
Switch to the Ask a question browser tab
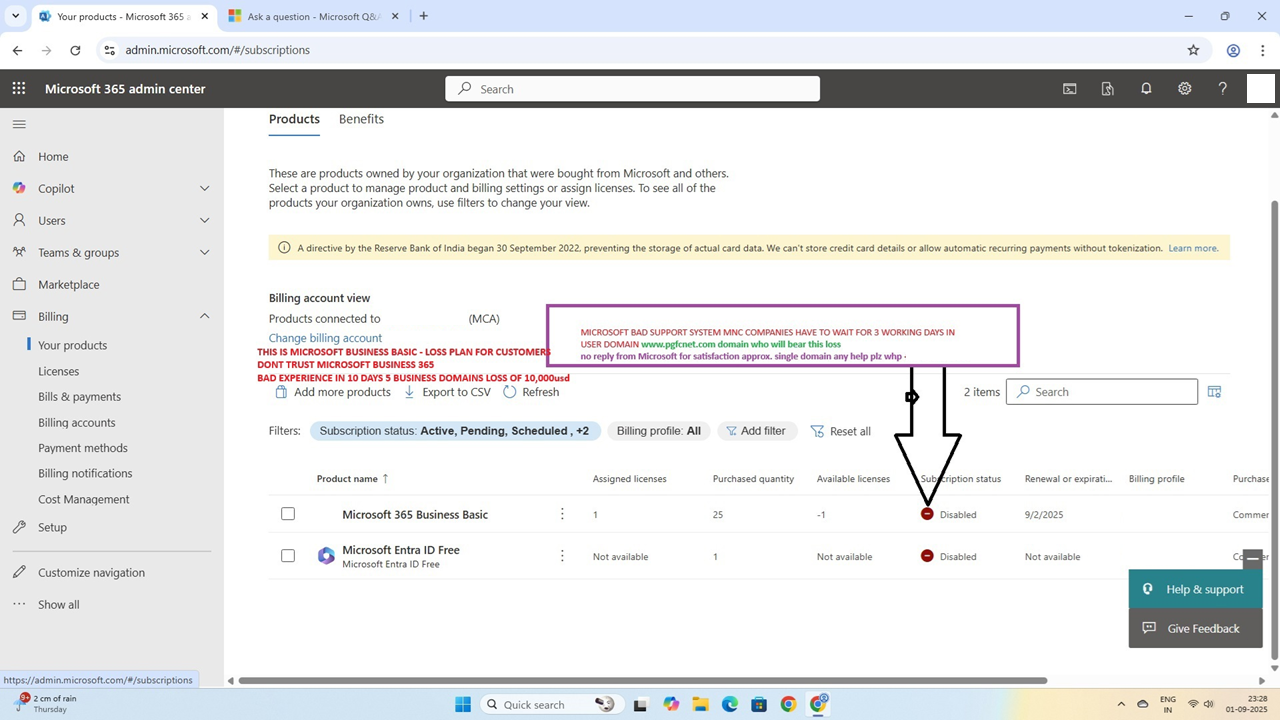[313, 16]
